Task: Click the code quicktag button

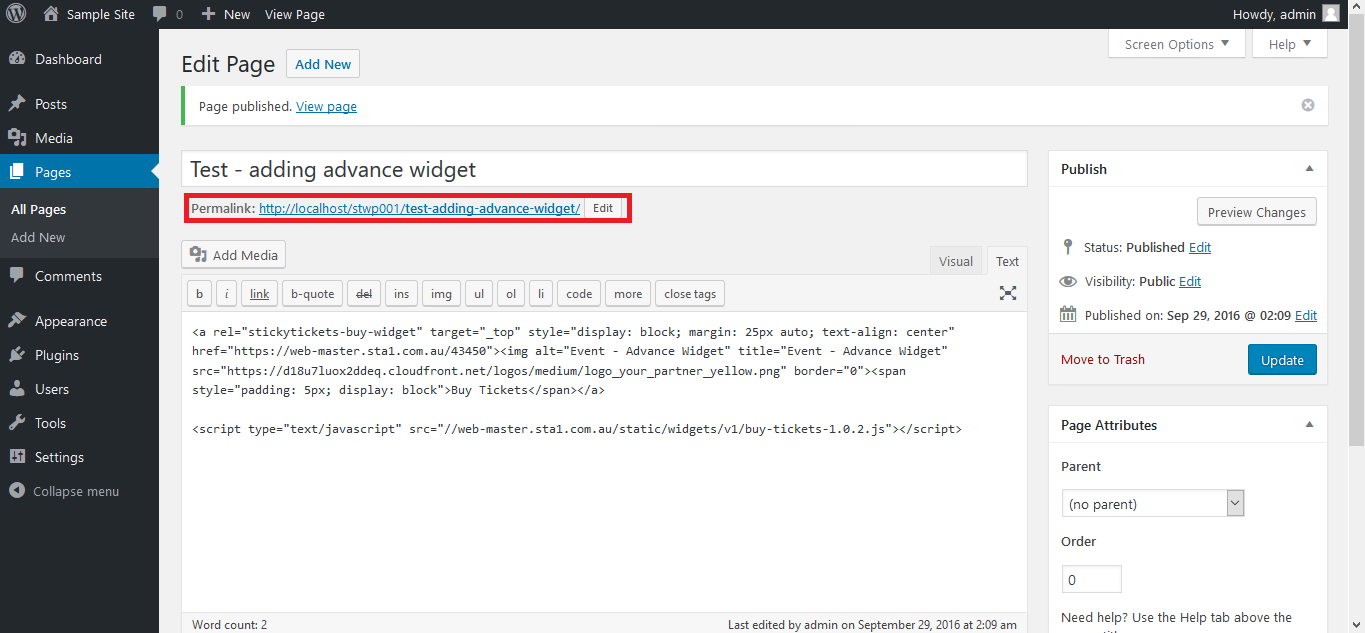Action: pyautogui.click(x=579, y=293)
